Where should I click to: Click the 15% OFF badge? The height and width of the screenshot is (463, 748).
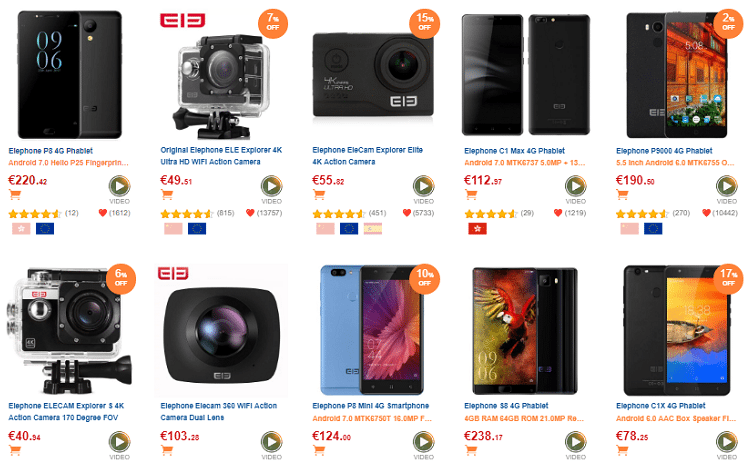[424, 22]
